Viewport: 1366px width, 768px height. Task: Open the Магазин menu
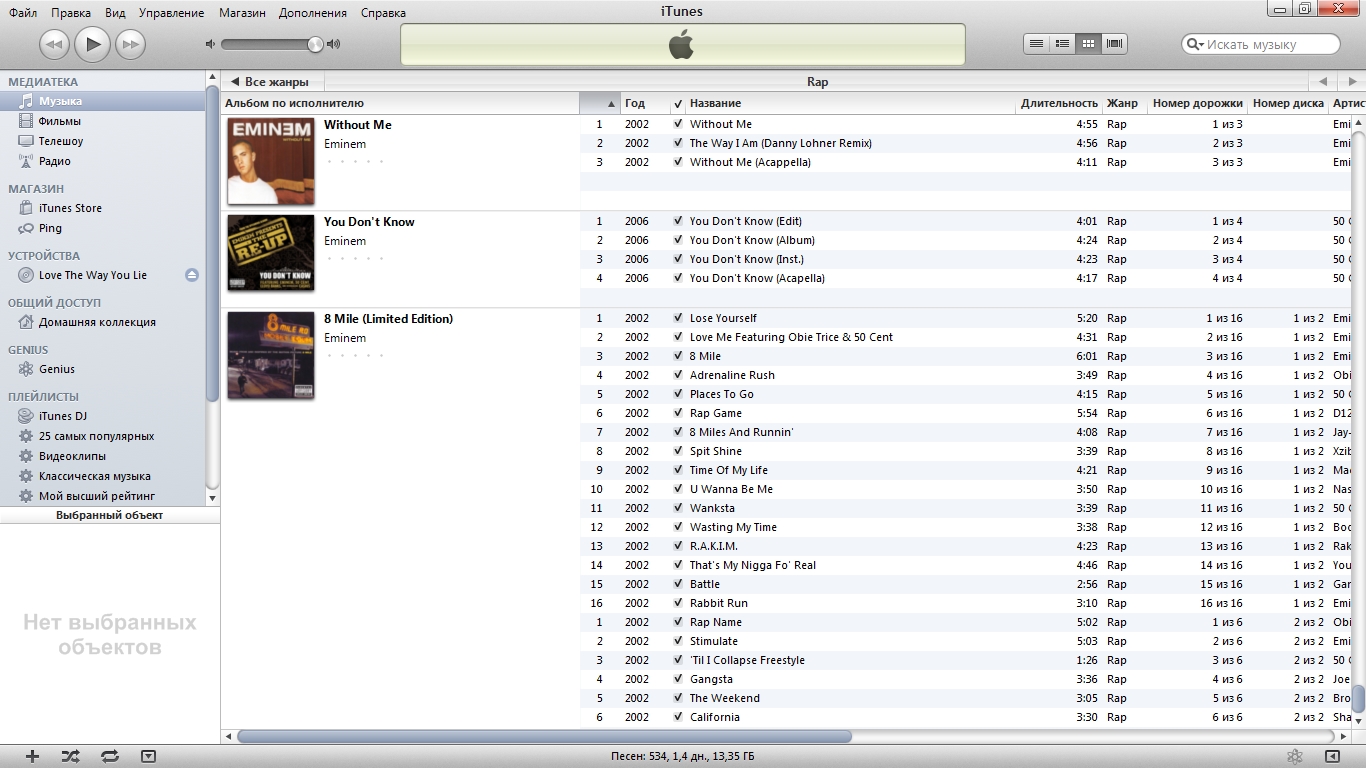(244, 13)
